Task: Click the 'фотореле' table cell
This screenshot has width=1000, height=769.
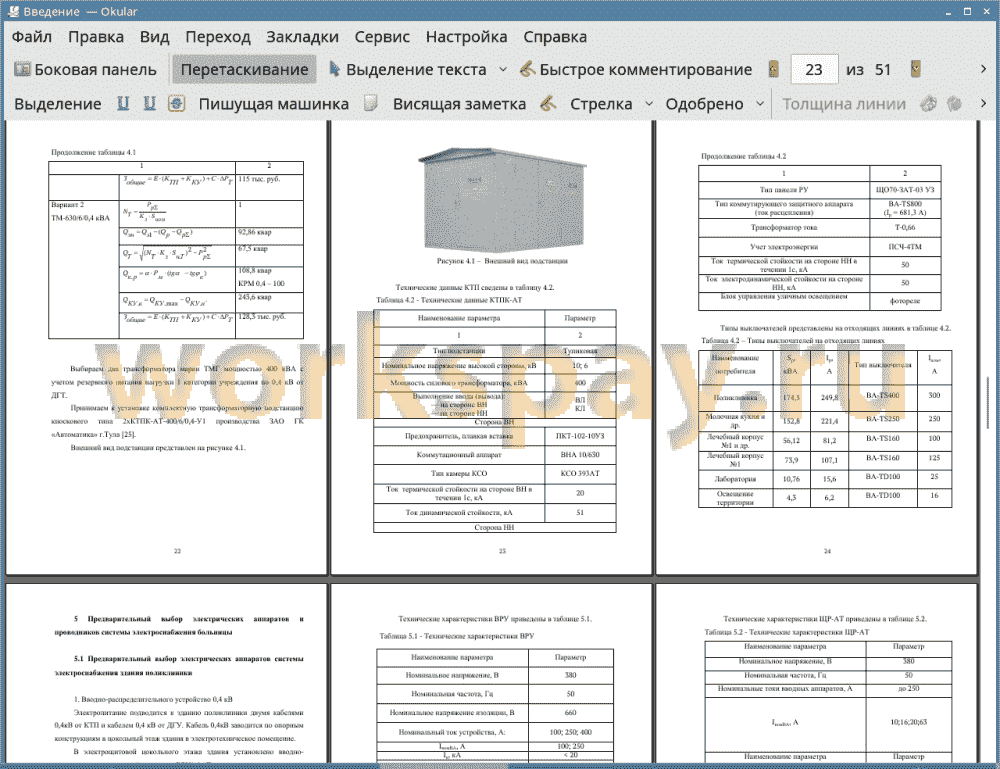Action: coord(904,301)
